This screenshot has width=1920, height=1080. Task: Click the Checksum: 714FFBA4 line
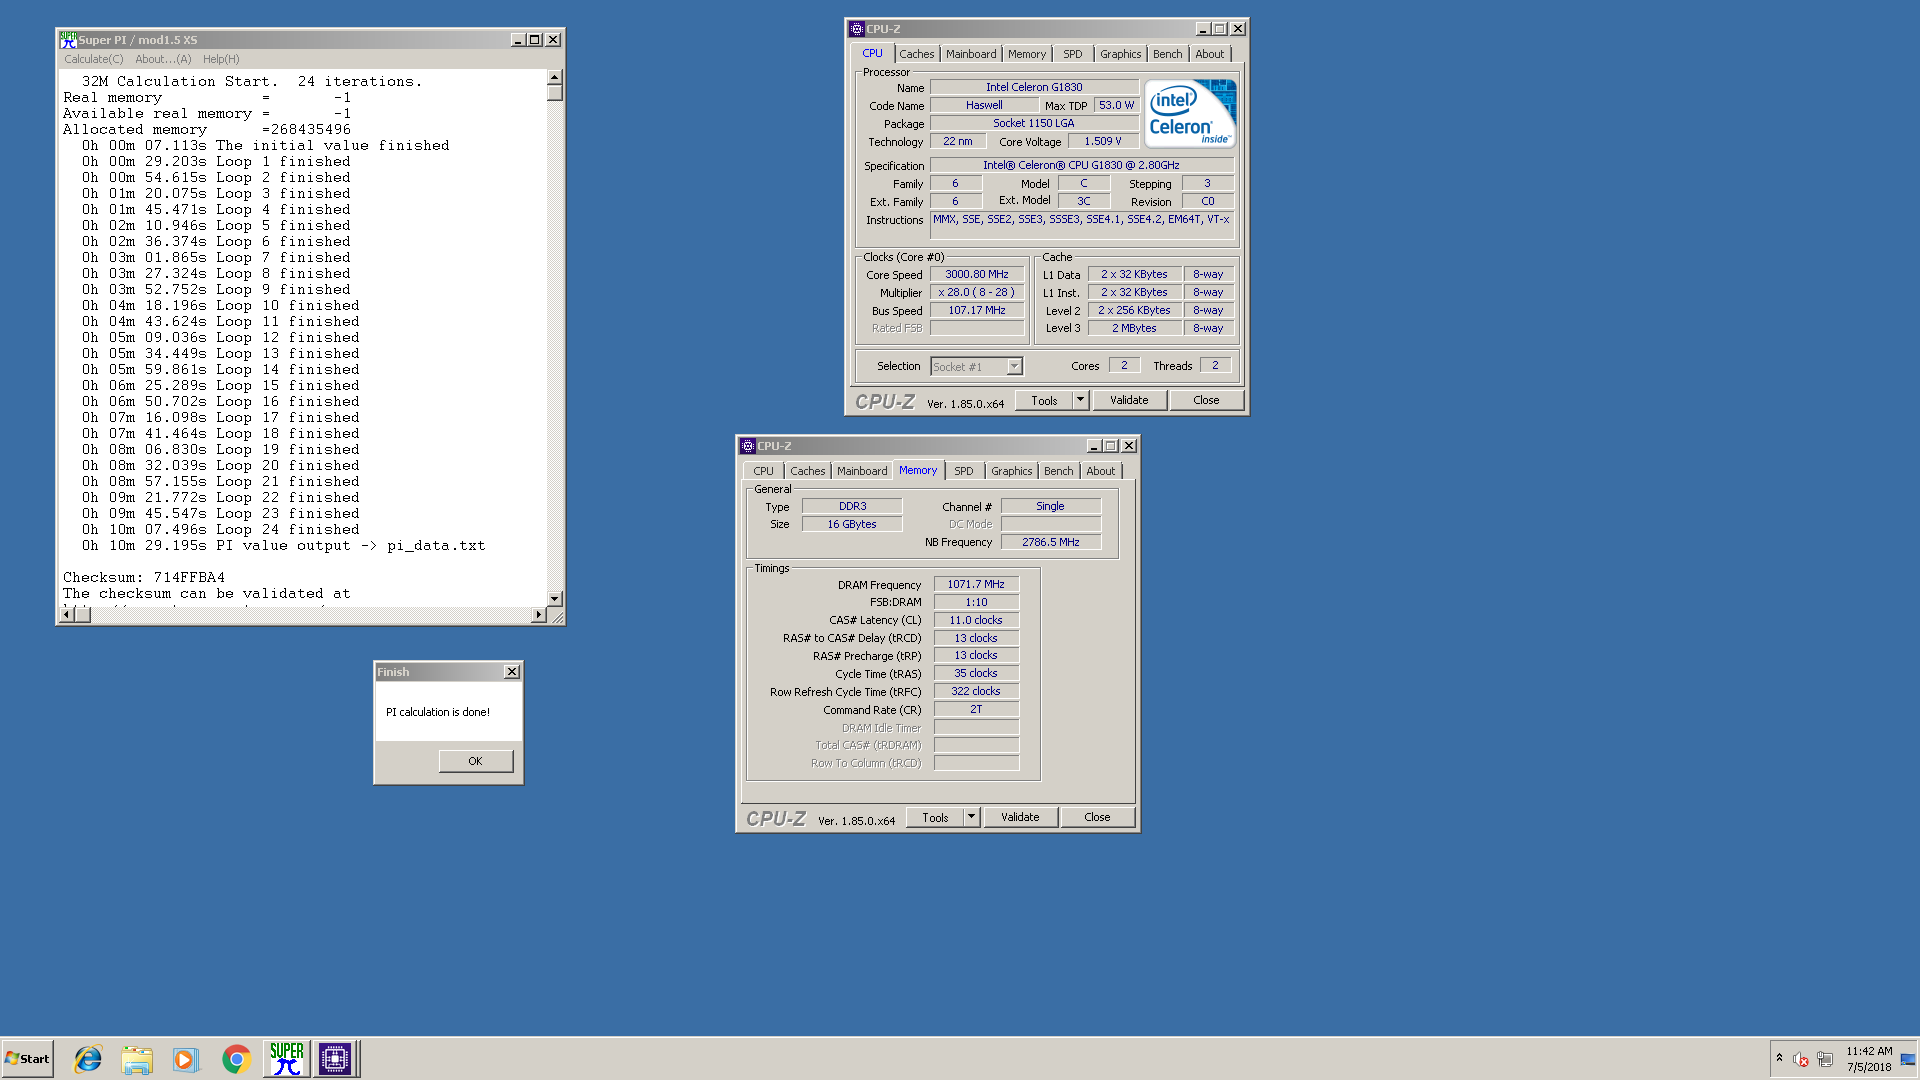click(x=144, y=577)
